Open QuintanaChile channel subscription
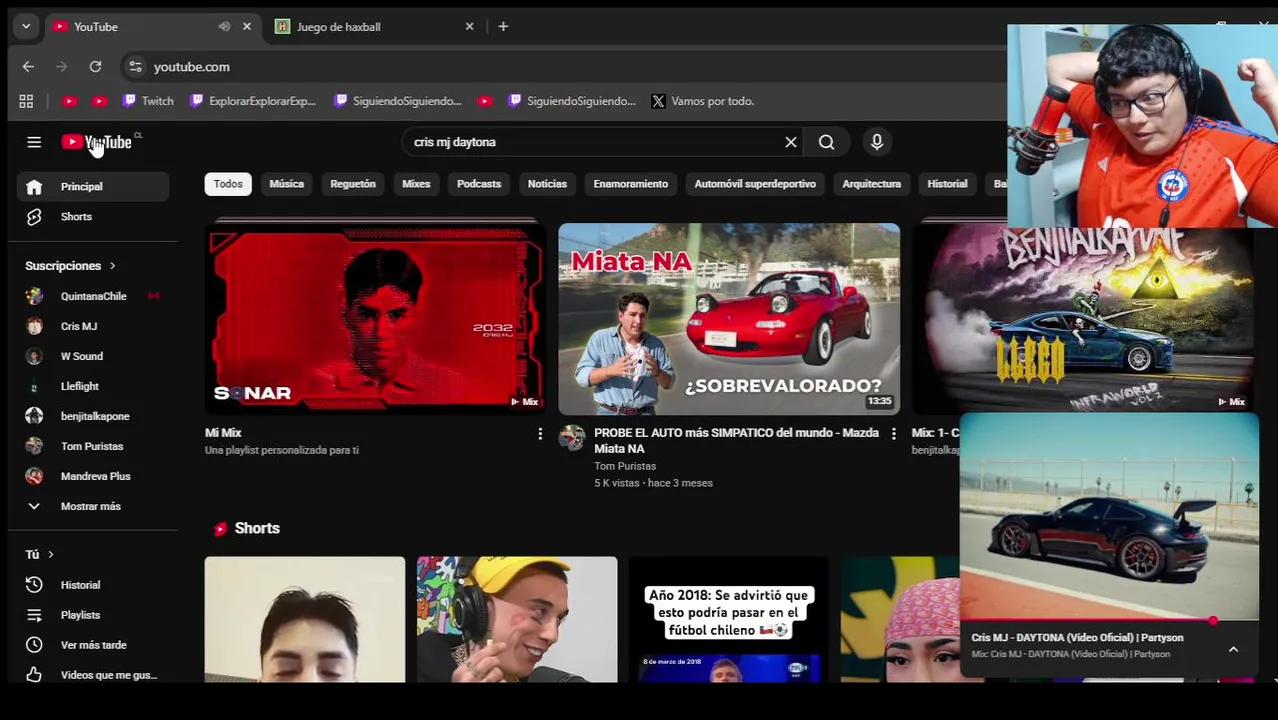1278x720 pixels. pyautogui.click(x=93, y=296)
